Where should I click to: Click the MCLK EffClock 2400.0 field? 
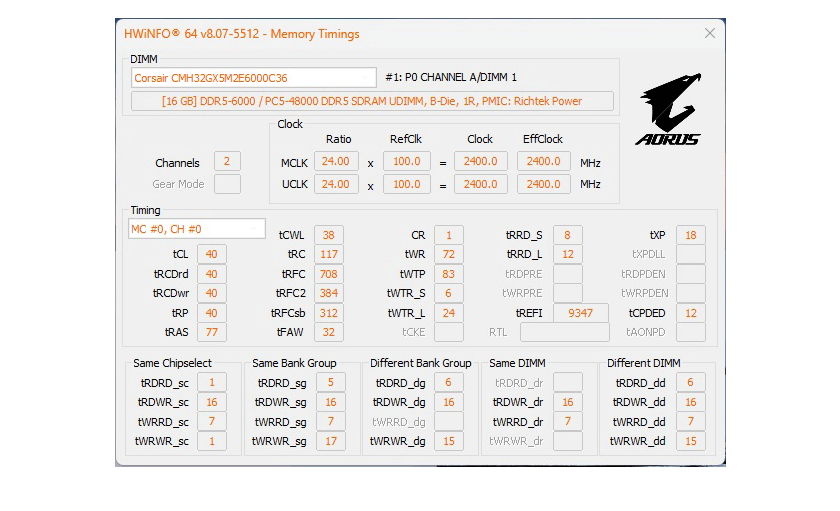tap(543, 162)
